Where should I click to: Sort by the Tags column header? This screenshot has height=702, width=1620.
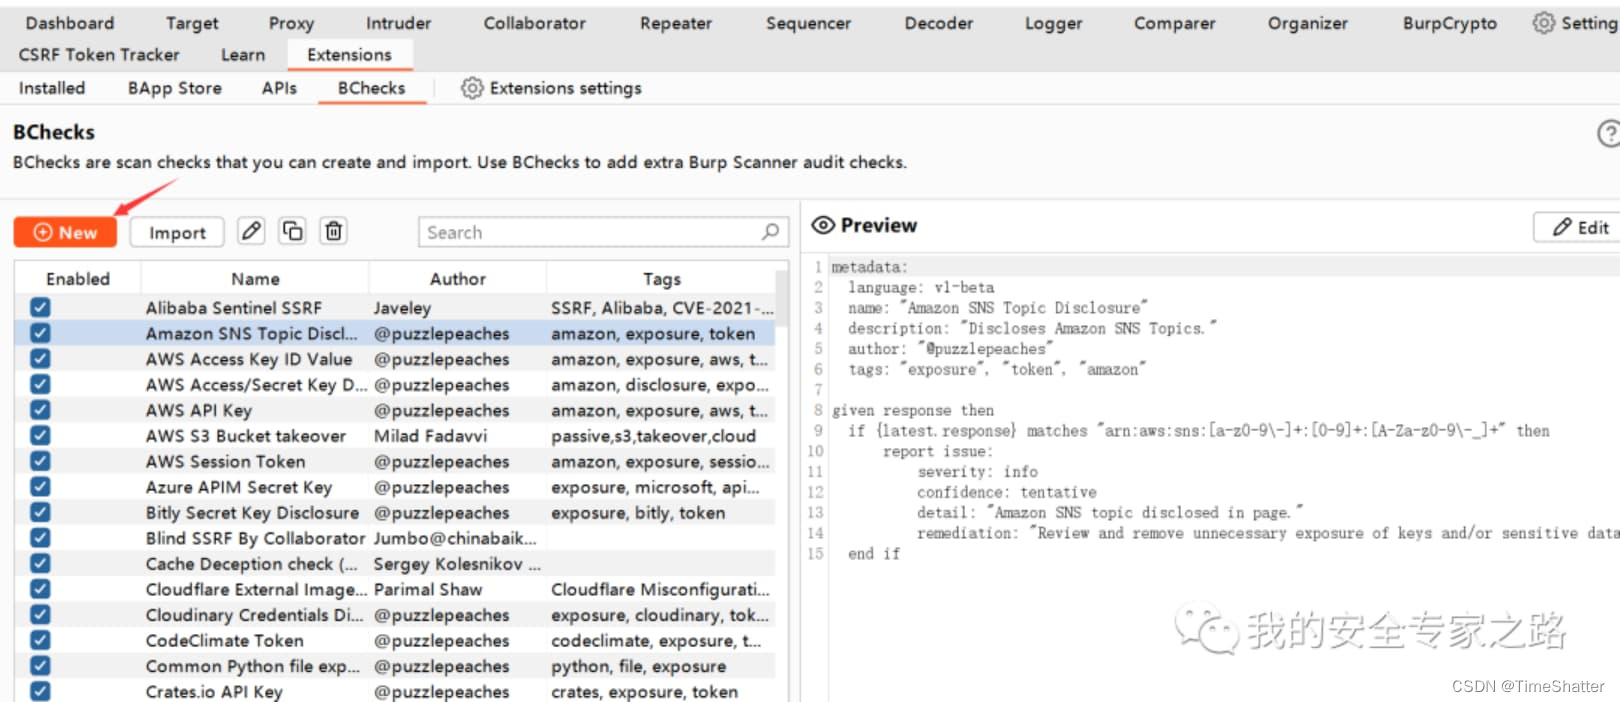[x=662, y=279]
